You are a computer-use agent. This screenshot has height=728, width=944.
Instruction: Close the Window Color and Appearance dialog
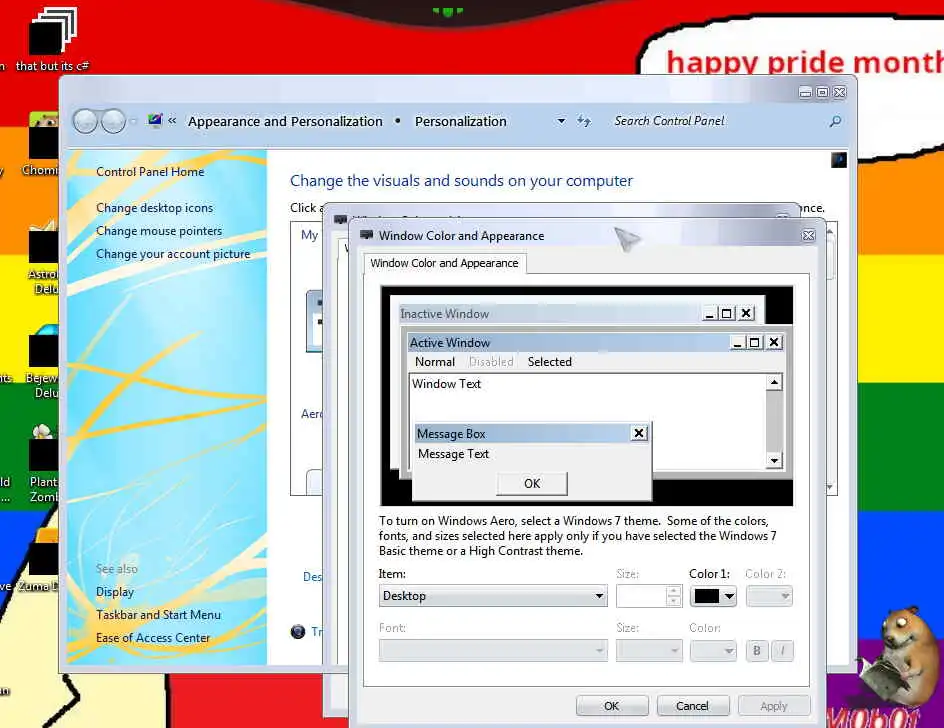[x=809, y=235]
